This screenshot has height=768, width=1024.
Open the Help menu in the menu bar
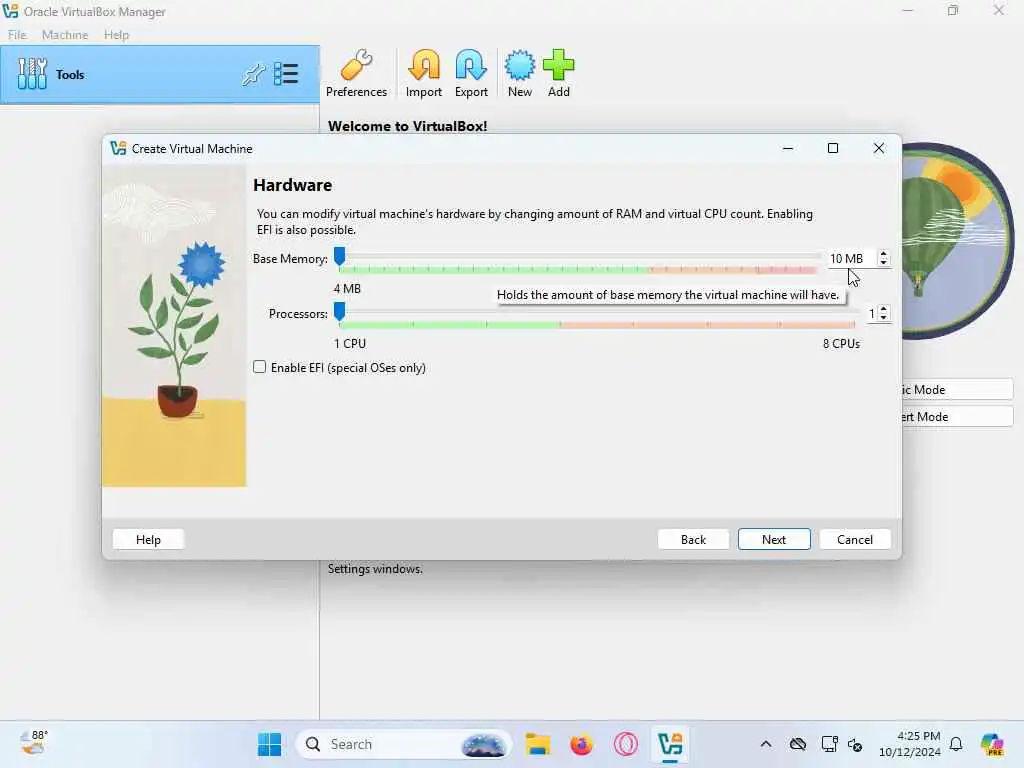point(116,35)
